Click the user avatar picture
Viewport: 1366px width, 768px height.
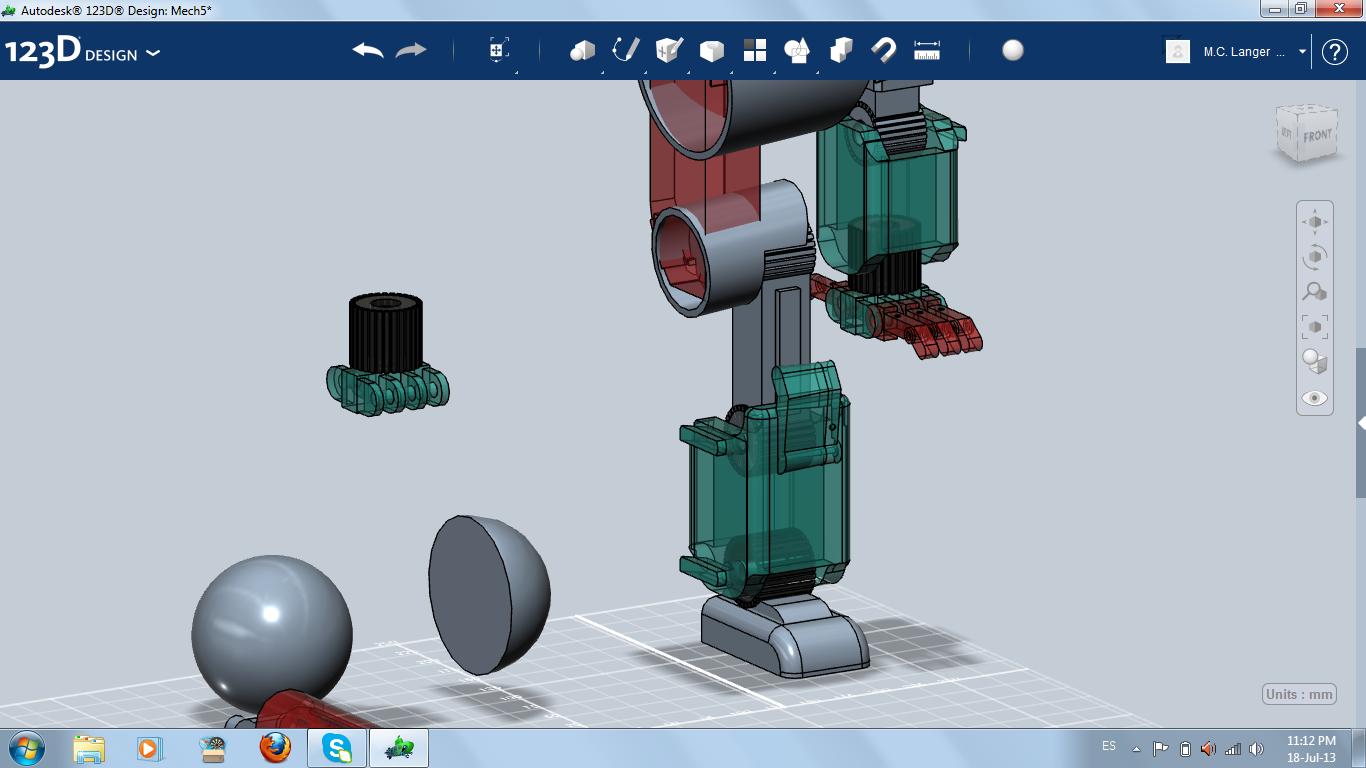(x=1178, y=51)
